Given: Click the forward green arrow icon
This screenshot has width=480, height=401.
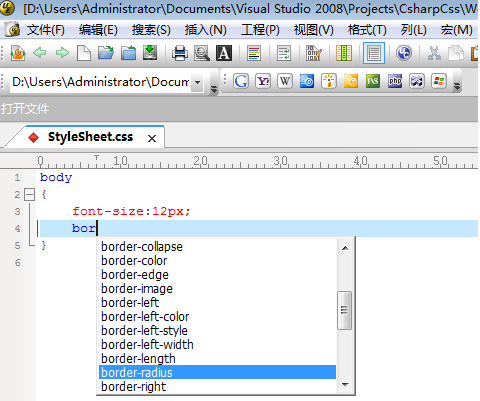Looking at the screenshot, I should coord(62,53).
